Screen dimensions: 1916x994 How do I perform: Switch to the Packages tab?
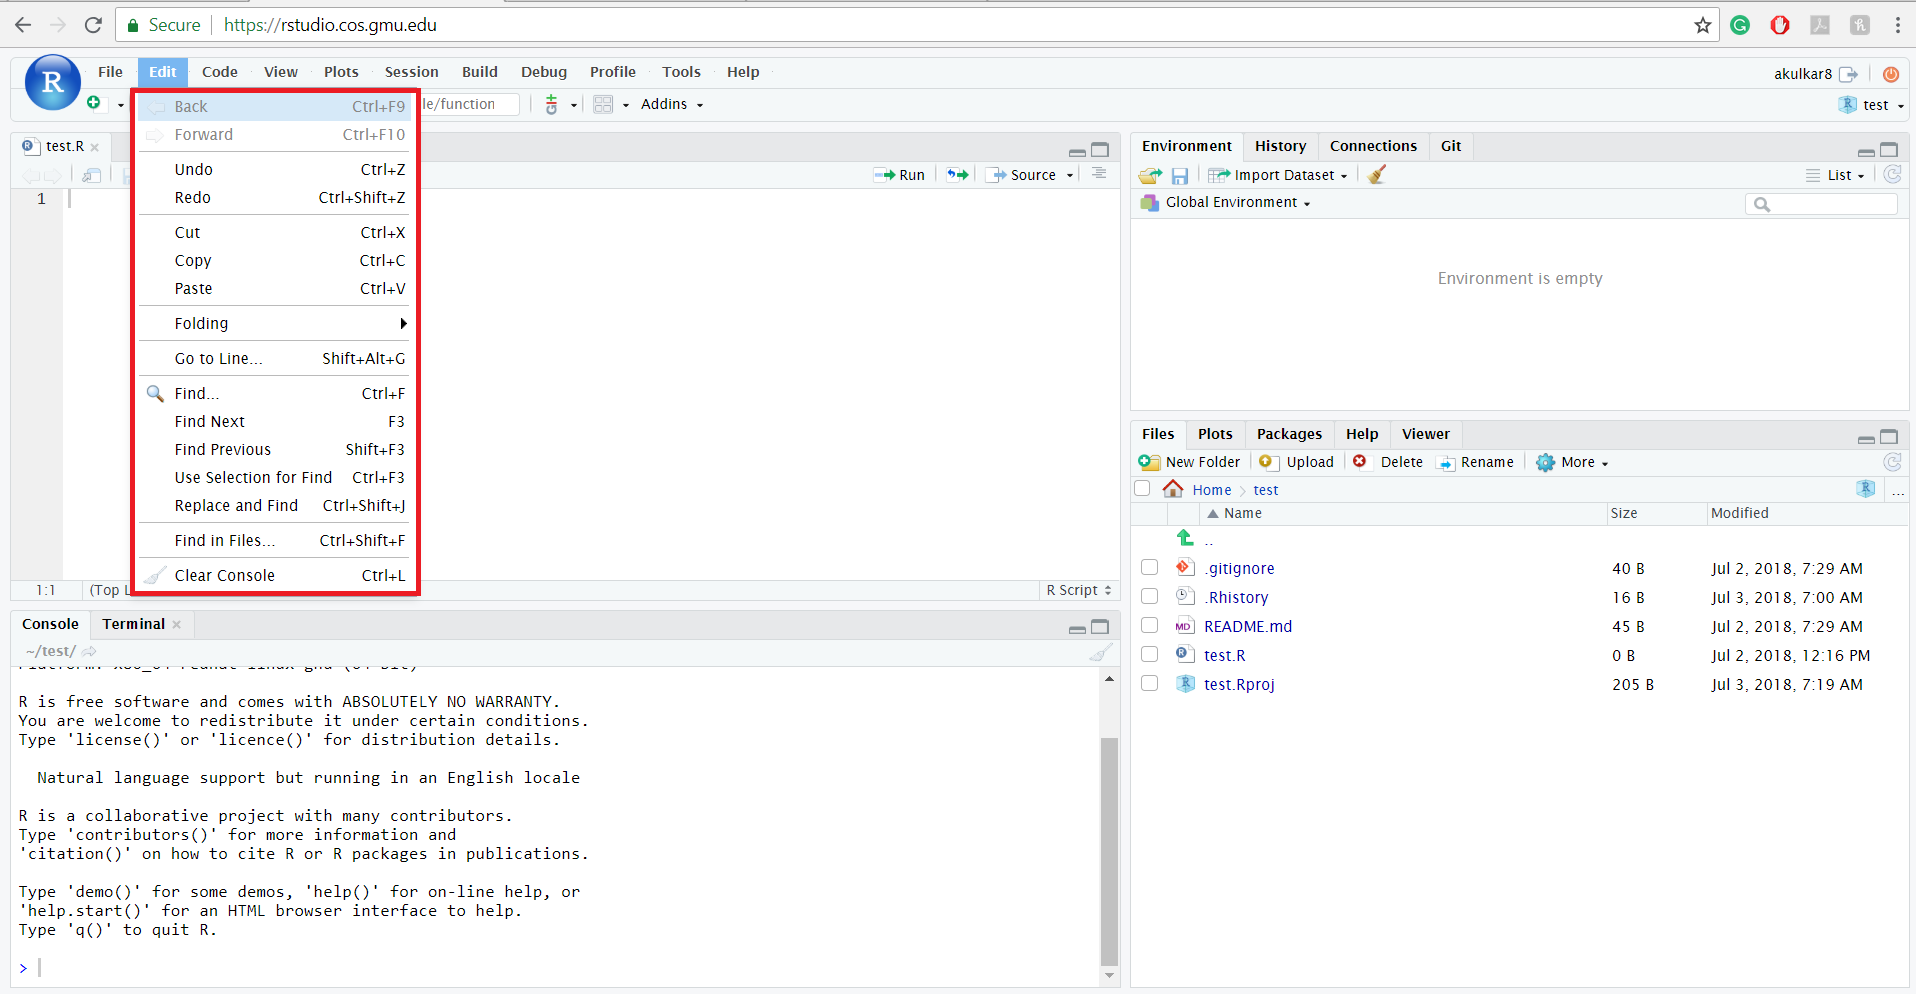(x=1289, y=434)
